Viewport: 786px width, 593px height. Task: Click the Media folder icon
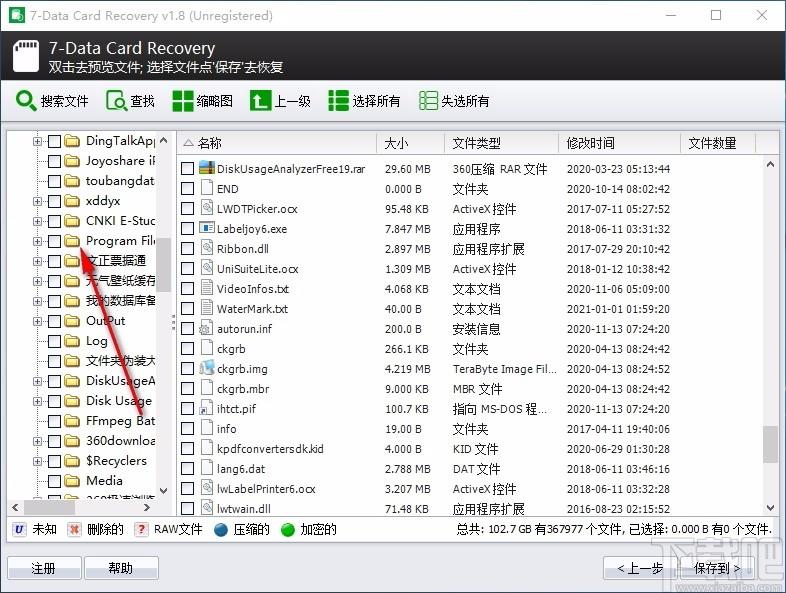[x=72, y=481]
